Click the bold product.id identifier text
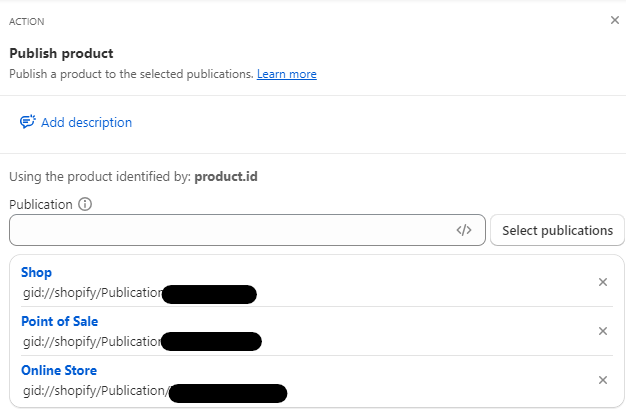The width and height of the screenshot is (626, 415). (x=227, y=177)
